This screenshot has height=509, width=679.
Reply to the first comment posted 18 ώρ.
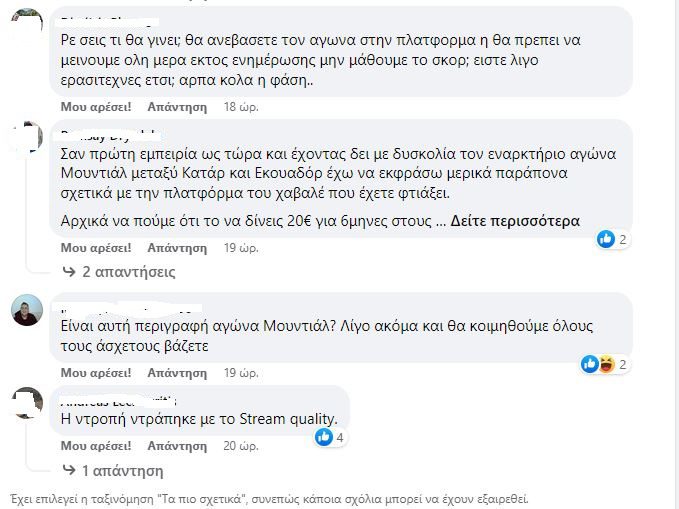[177, 107]
